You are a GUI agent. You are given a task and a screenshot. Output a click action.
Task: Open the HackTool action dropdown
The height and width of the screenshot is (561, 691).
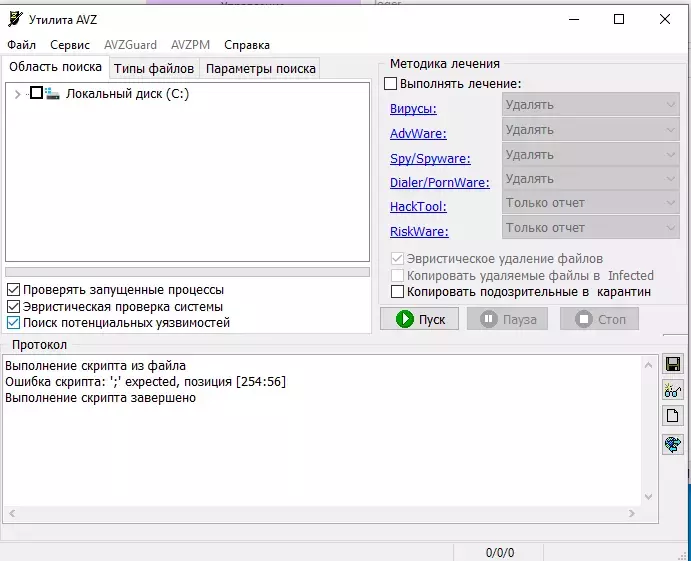click(591, 203)
